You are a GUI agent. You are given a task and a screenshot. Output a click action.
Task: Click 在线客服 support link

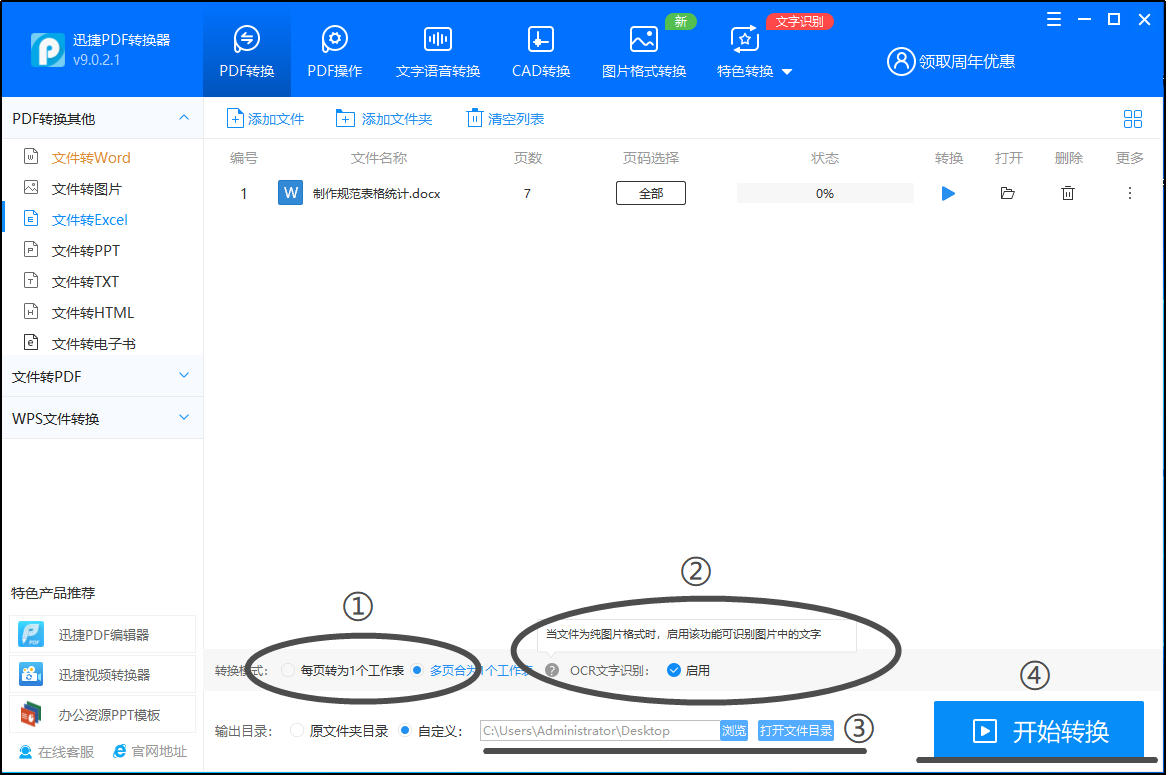[57, 751]
